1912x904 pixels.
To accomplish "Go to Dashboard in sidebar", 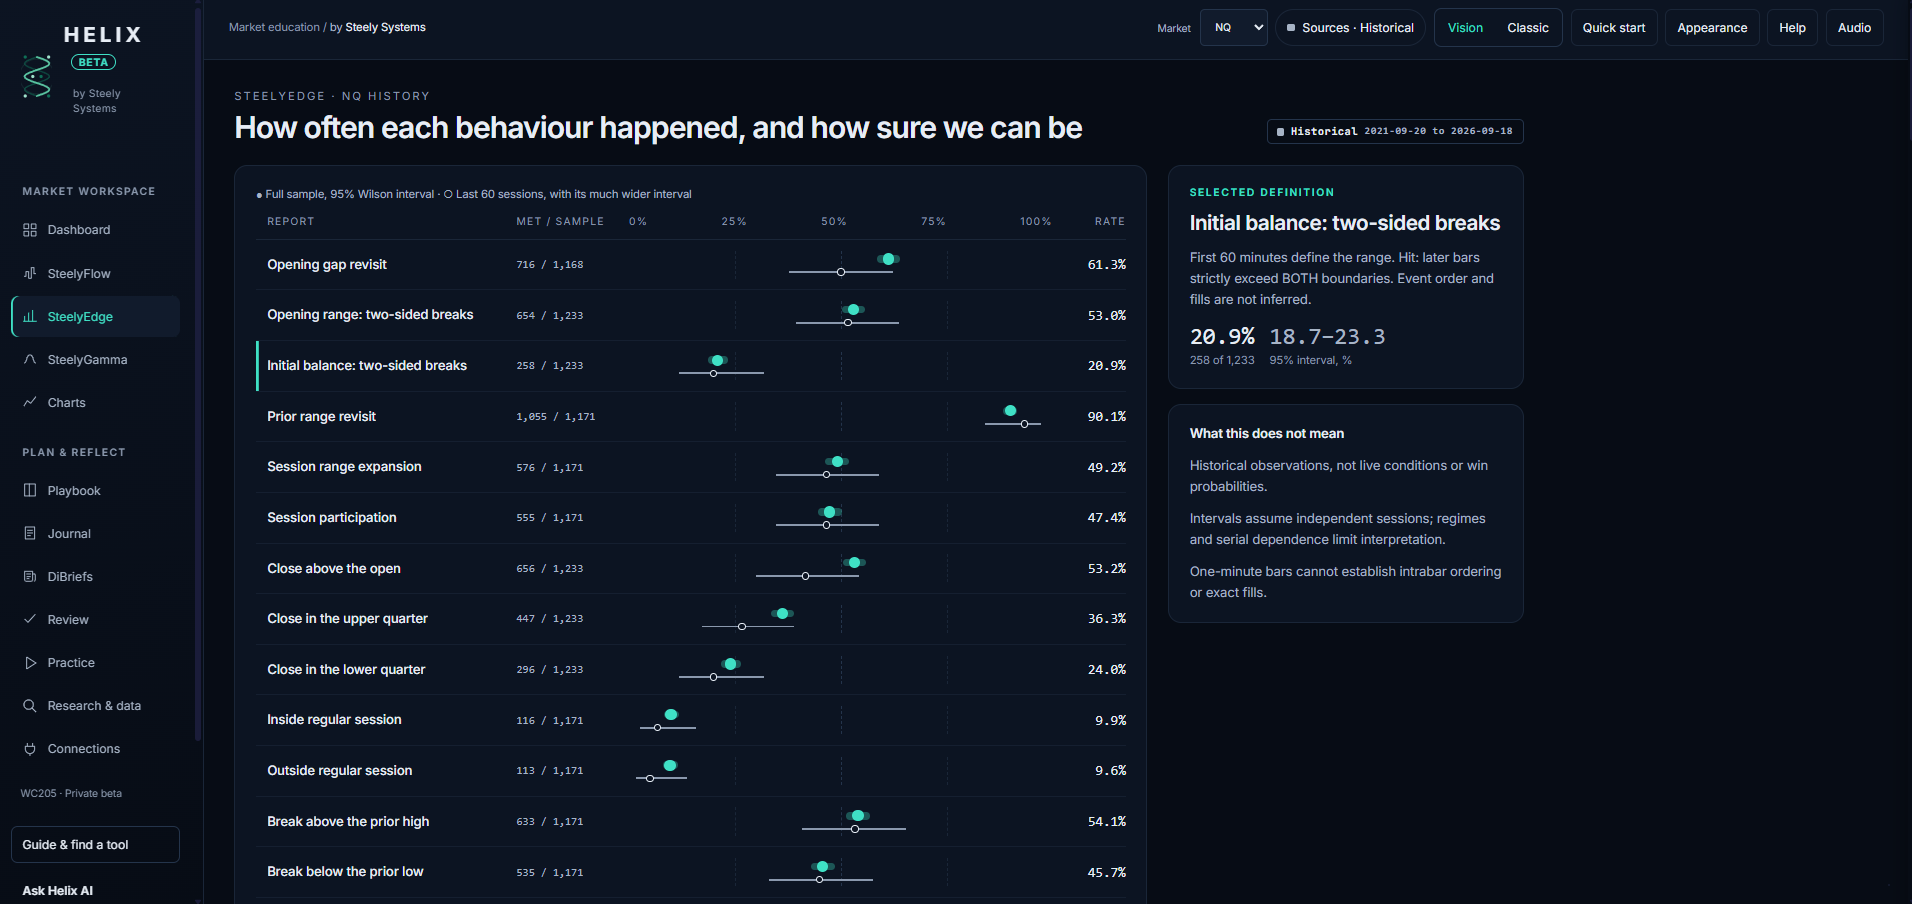I will pyautogui.click(x=95, y=230).
